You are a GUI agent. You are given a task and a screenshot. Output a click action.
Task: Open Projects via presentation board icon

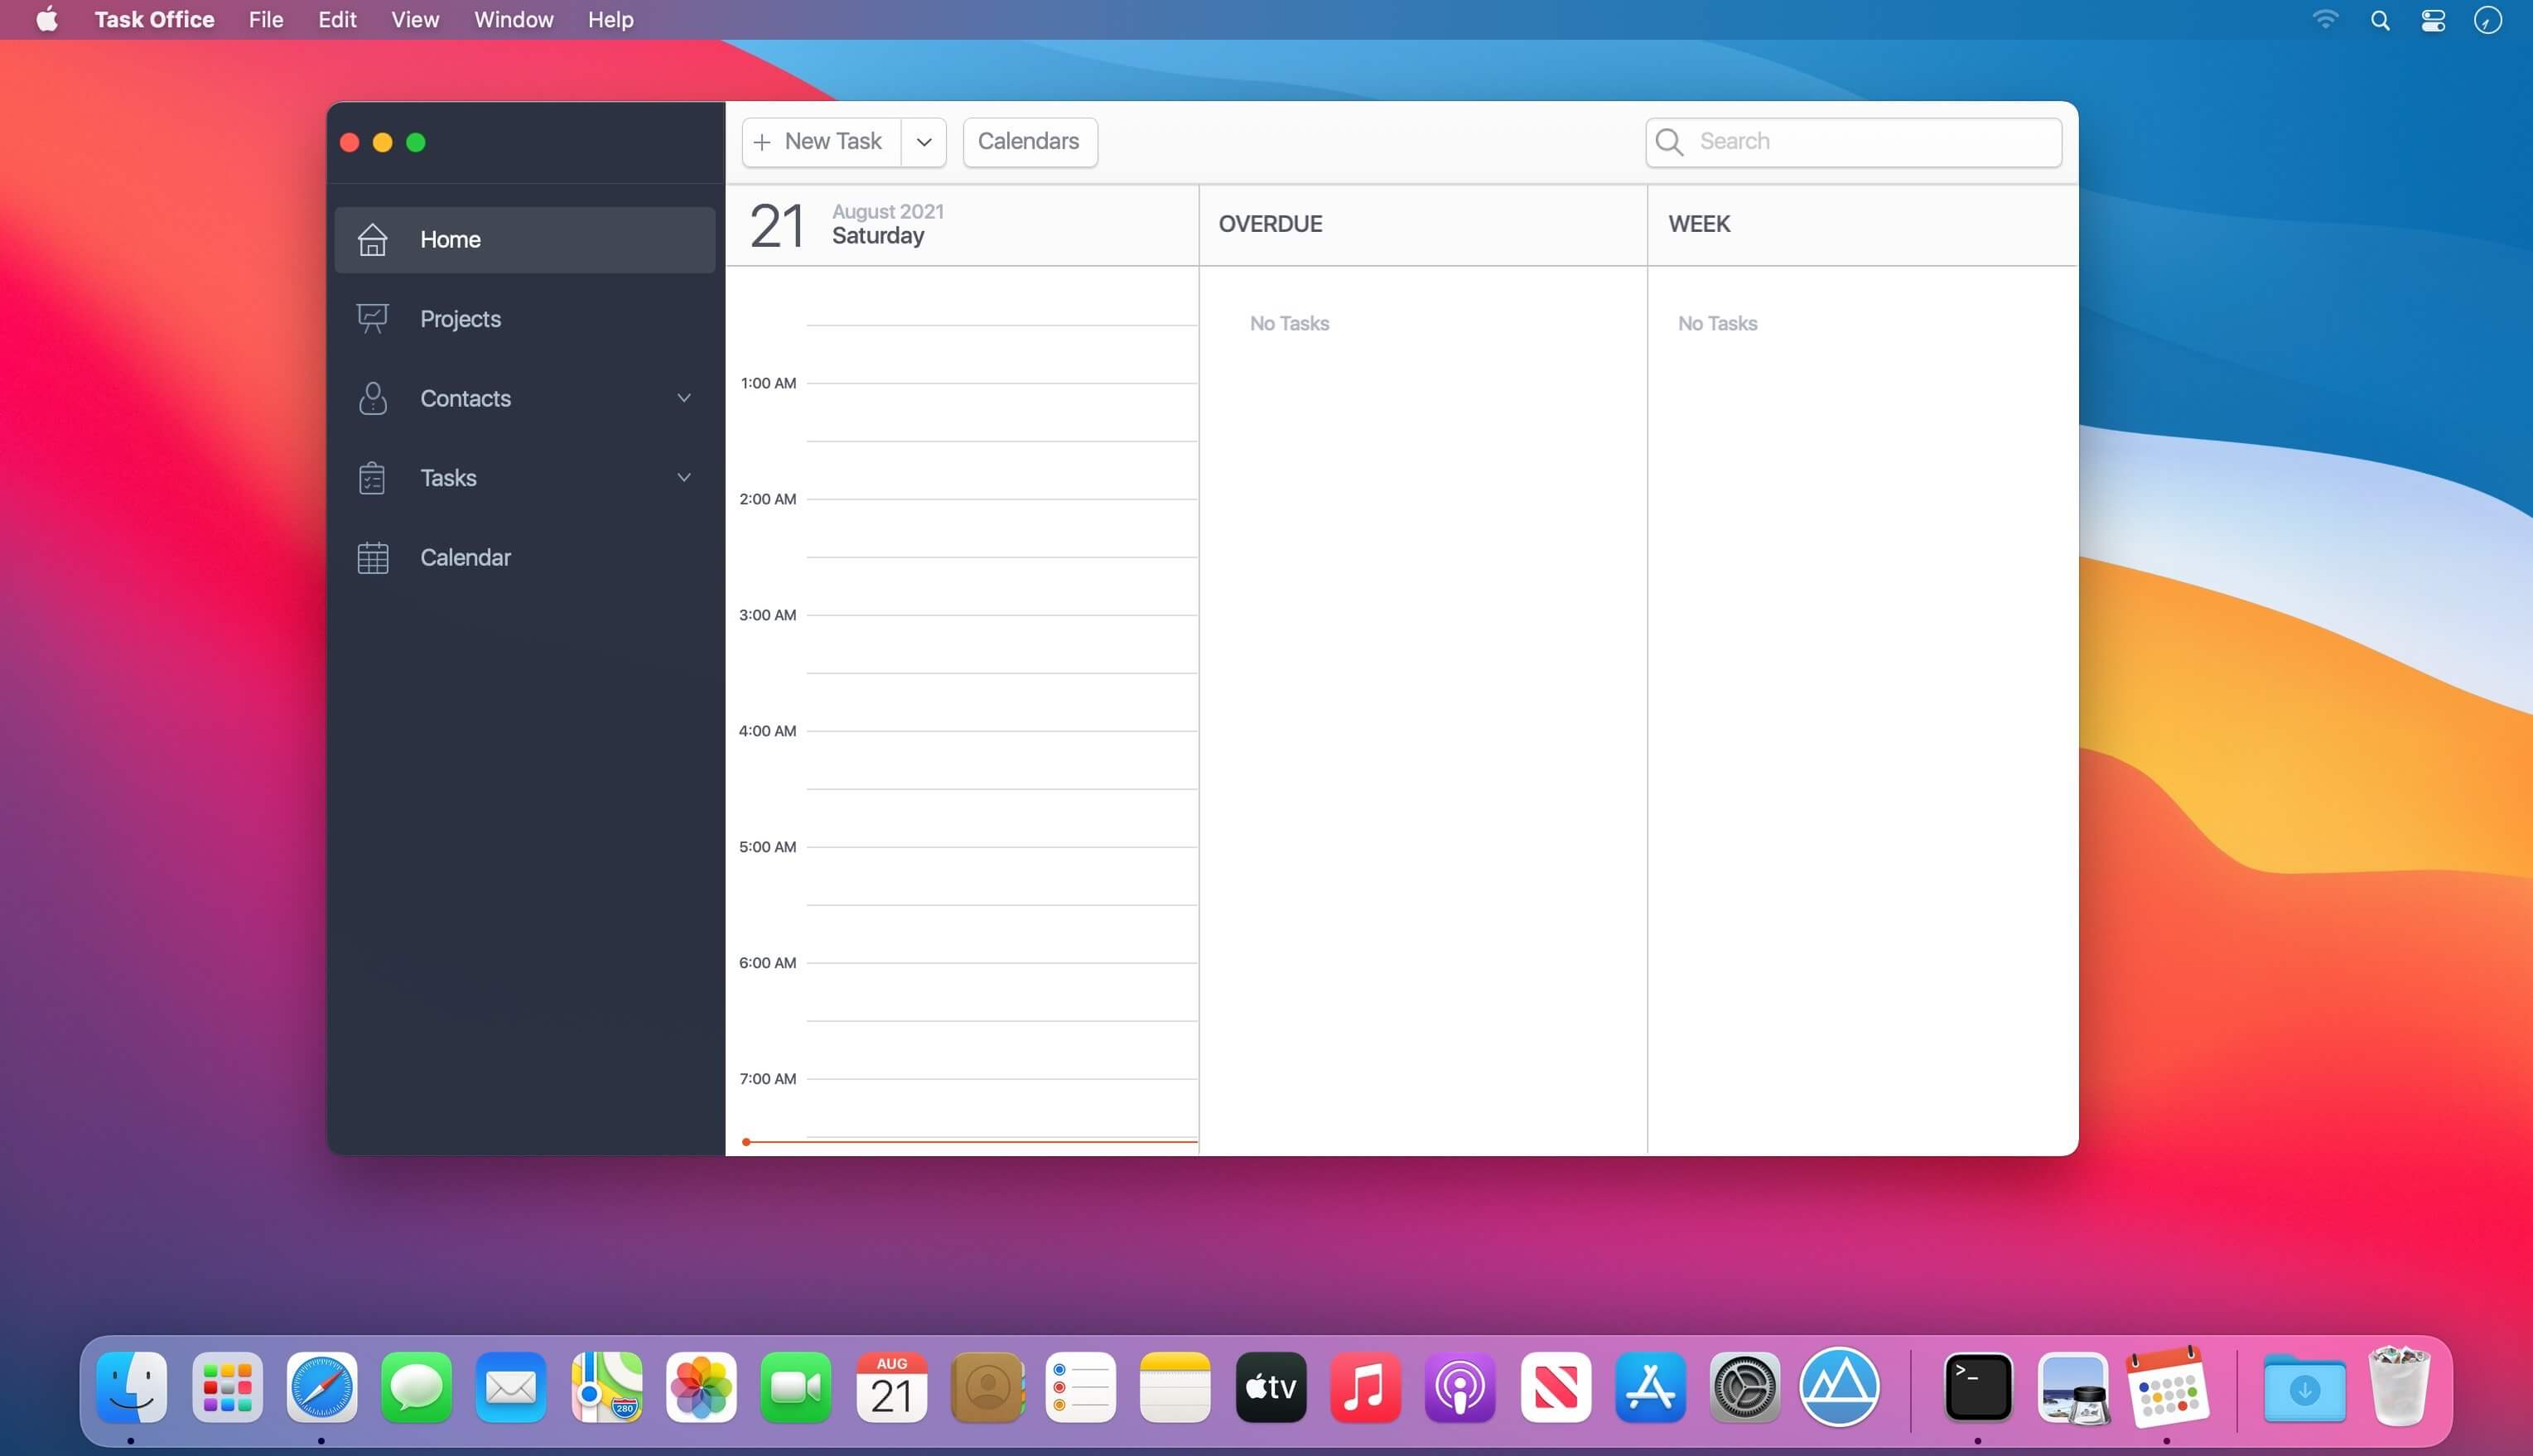pos(372,319)
